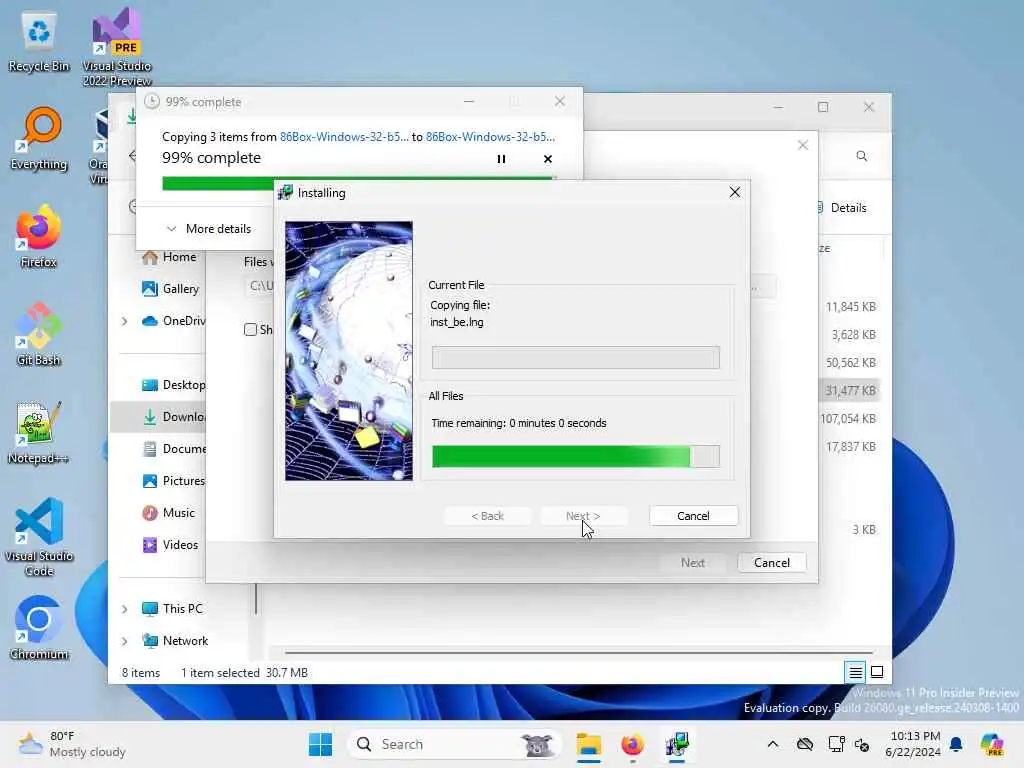The image size is (1024, 768).
Task: Pause the file copy operation
Action: (x=501, y=159)
